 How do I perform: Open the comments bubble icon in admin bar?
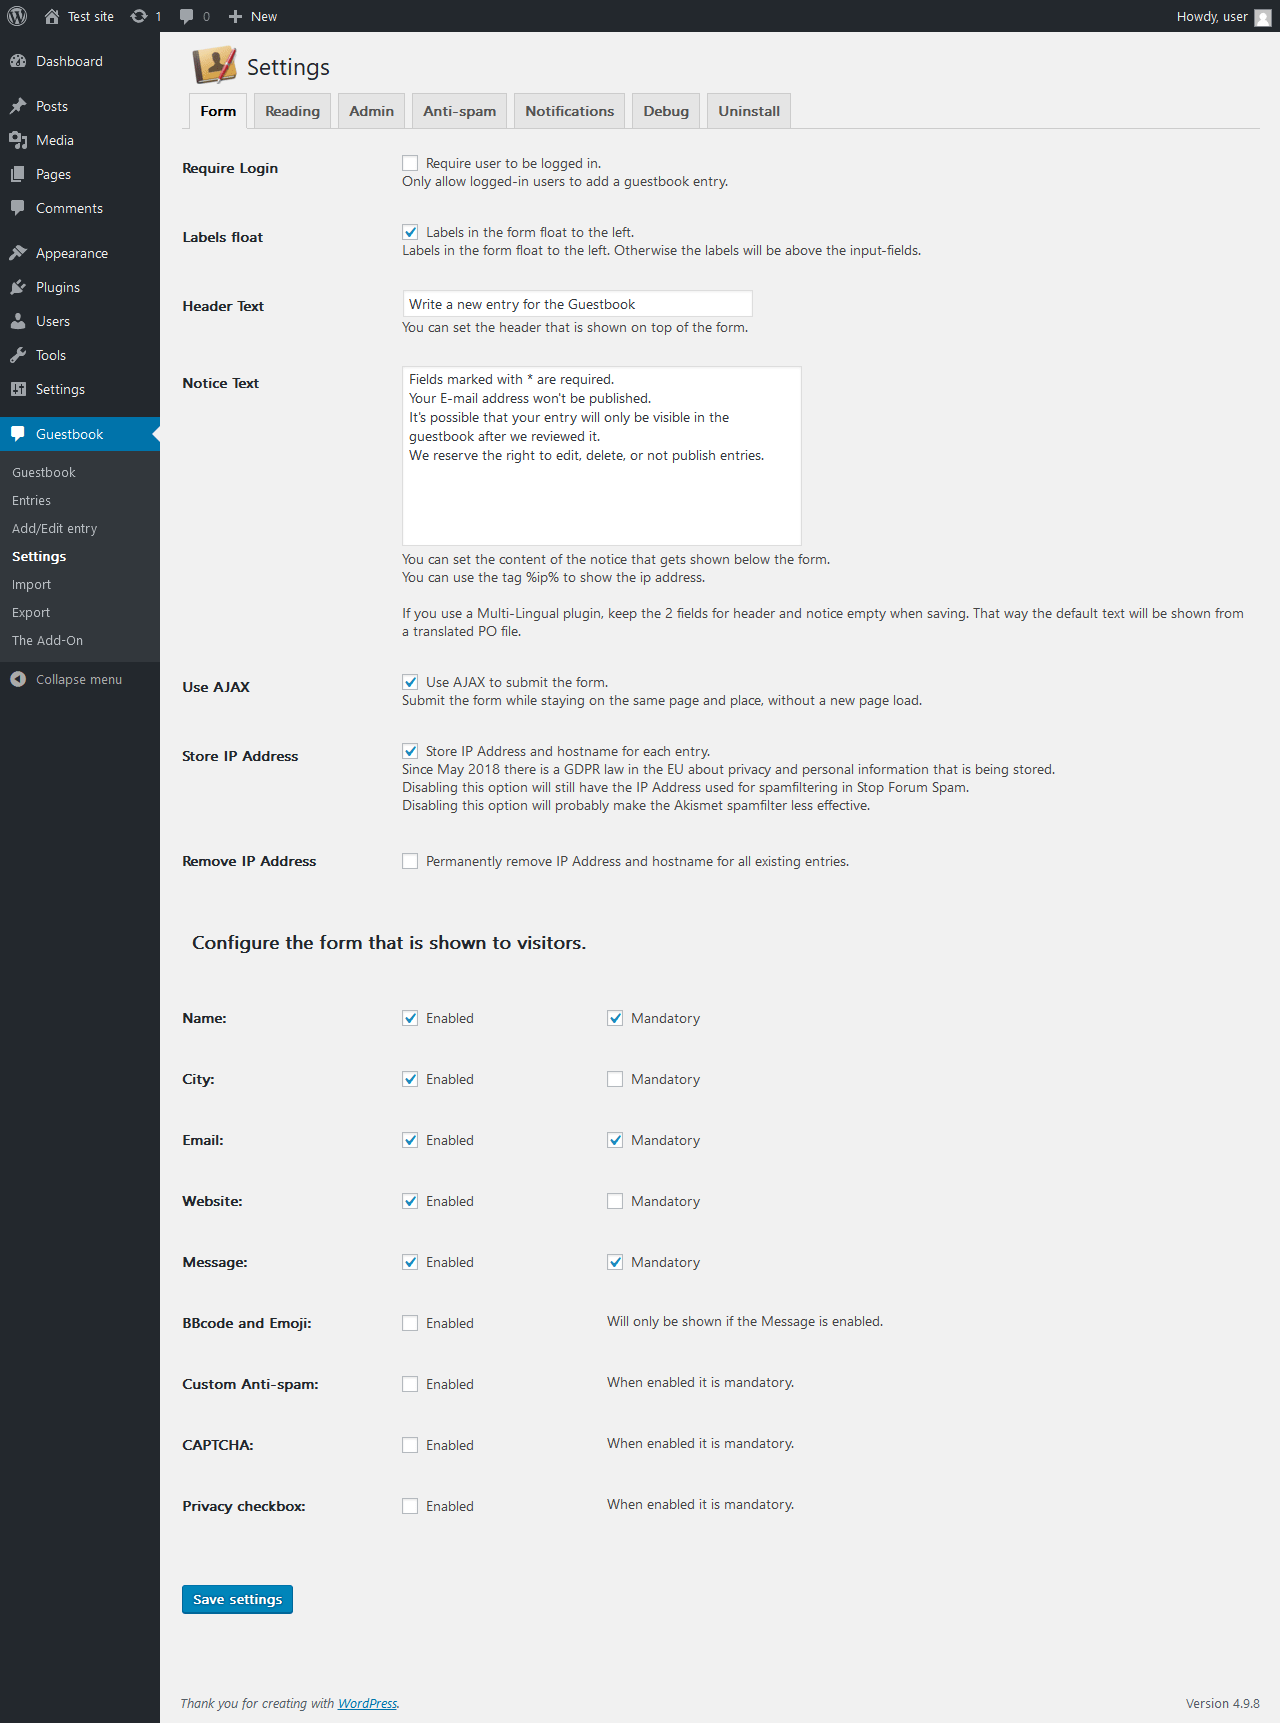click(186, 16)
